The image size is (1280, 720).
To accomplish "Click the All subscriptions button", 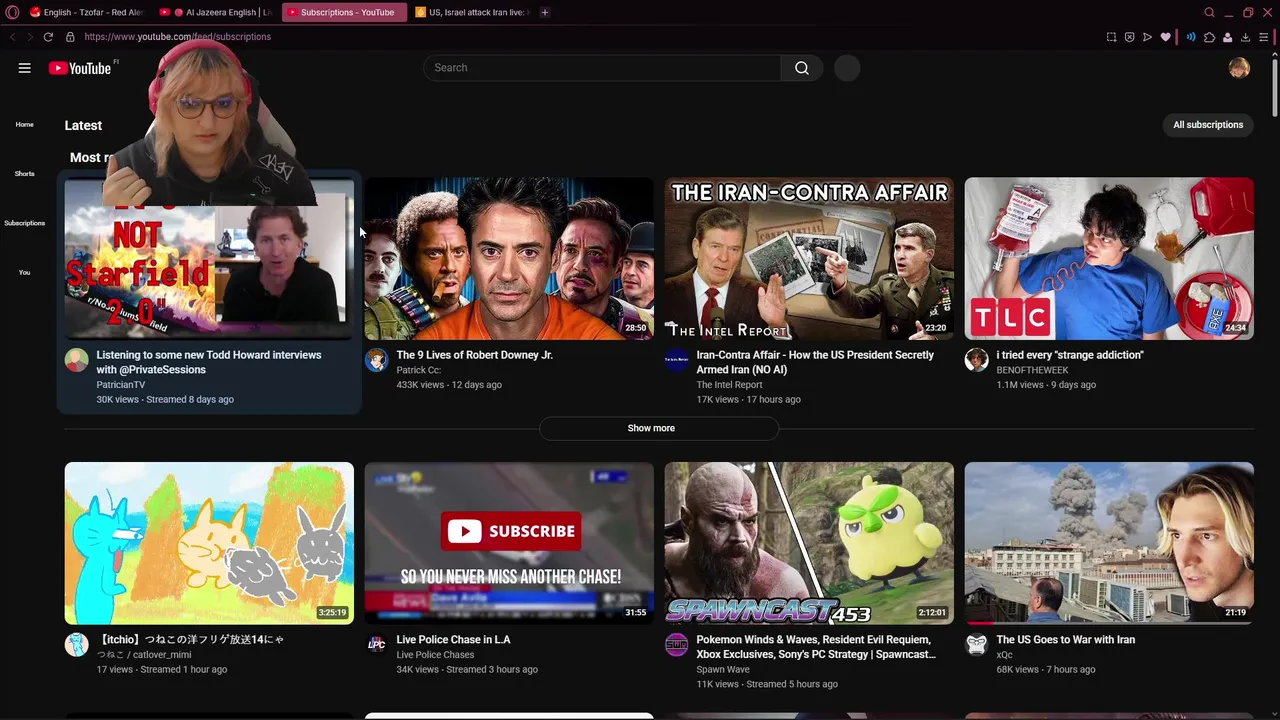I will [1208, 125].
